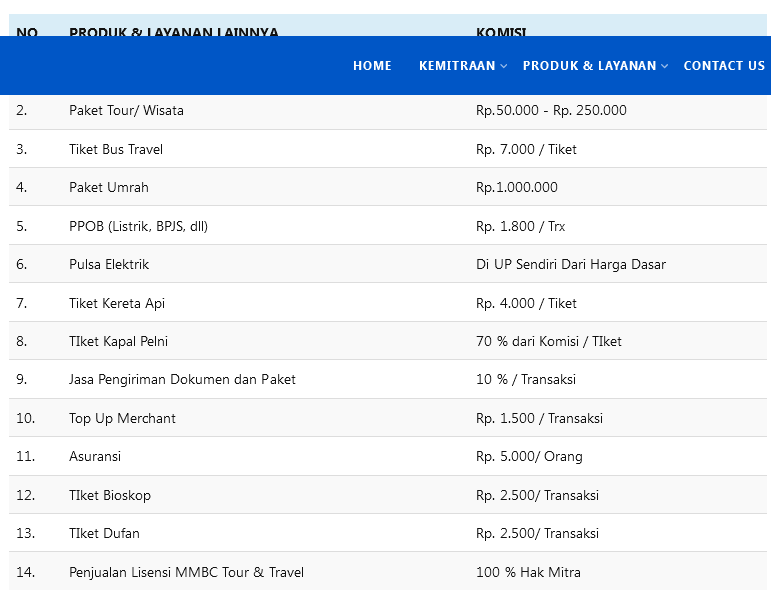Click PPOB (Listrik, BPJS, dll) row
The width and height of the screenshot is (771, 613).
[138, 227]
